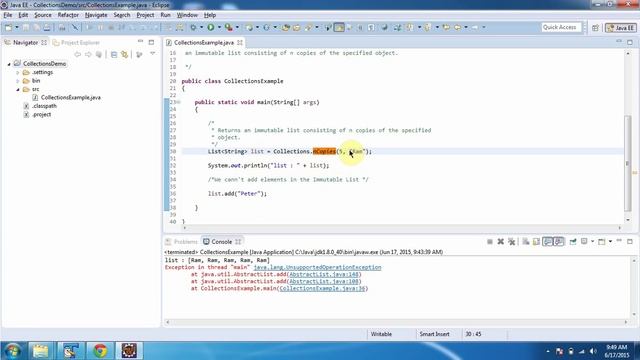Click the editor horizontal scroll right arrow
The width and height of the screenshot is (640, 360).
(x=620, y=228)
